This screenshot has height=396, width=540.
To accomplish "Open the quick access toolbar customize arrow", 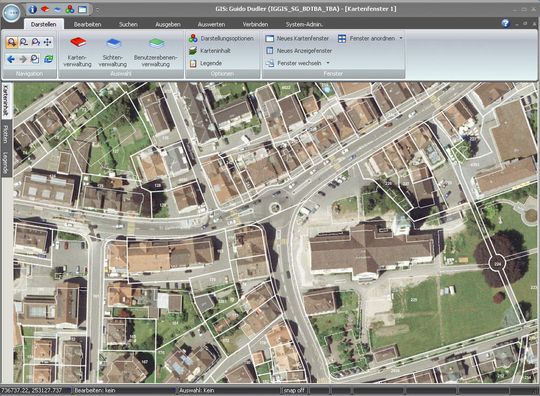I will [x=98, y=10].
